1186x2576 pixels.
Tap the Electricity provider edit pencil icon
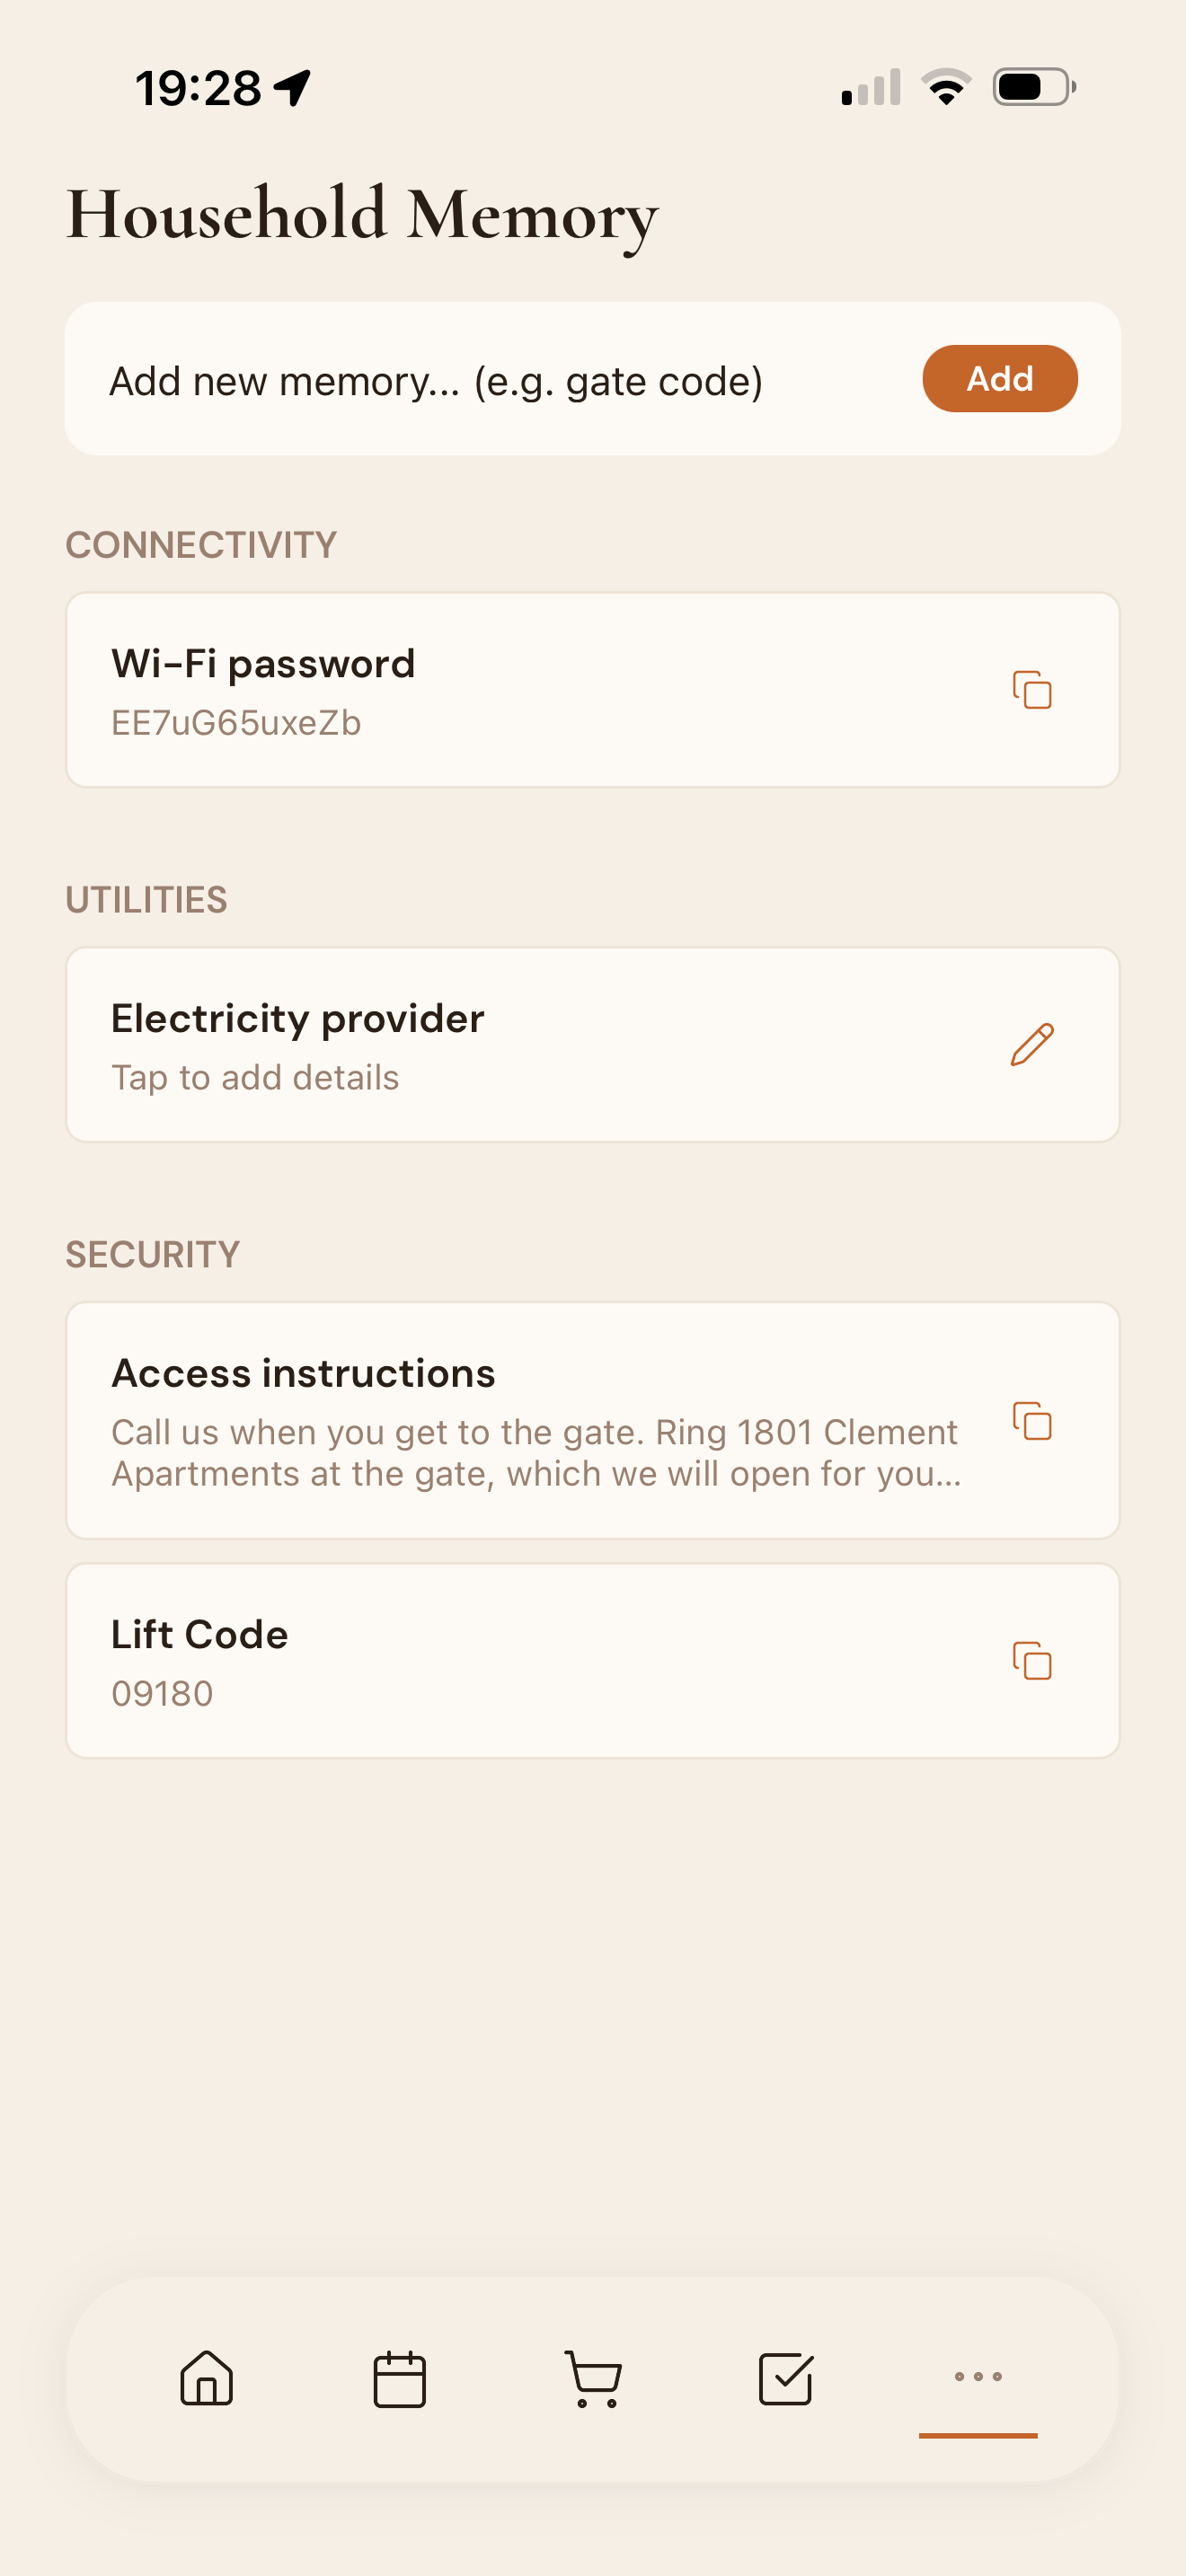click(x=1032, y=1044)
